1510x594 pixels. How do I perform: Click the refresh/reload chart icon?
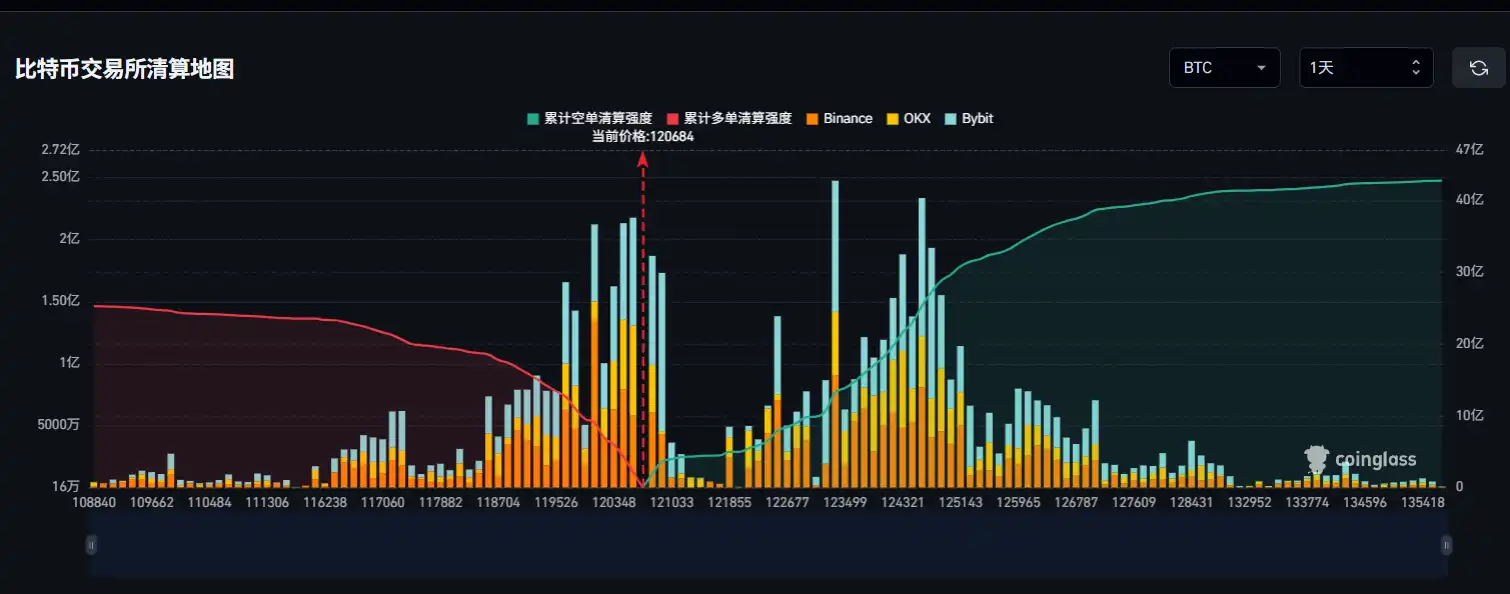click(x=1479, y=67)
